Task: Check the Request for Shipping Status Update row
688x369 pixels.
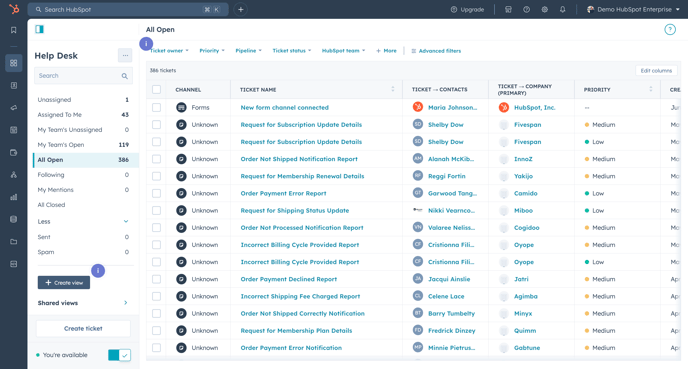Action: (156, 210)
